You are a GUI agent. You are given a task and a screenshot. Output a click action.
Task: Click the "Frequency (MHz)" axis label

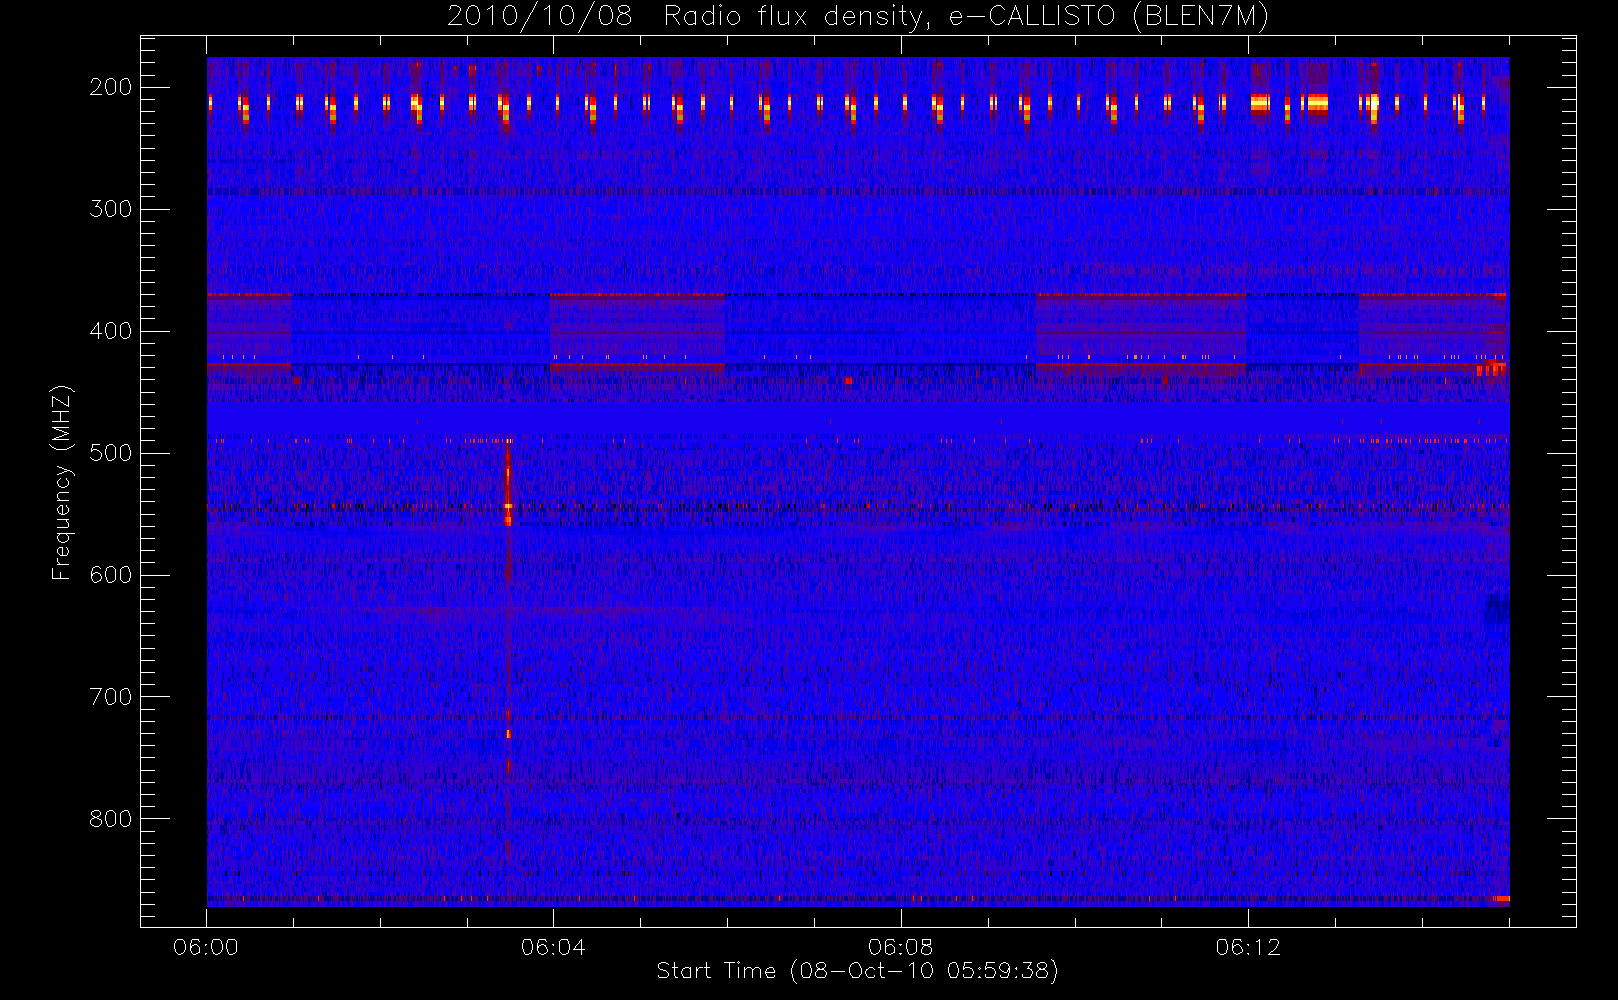point(62,482)
